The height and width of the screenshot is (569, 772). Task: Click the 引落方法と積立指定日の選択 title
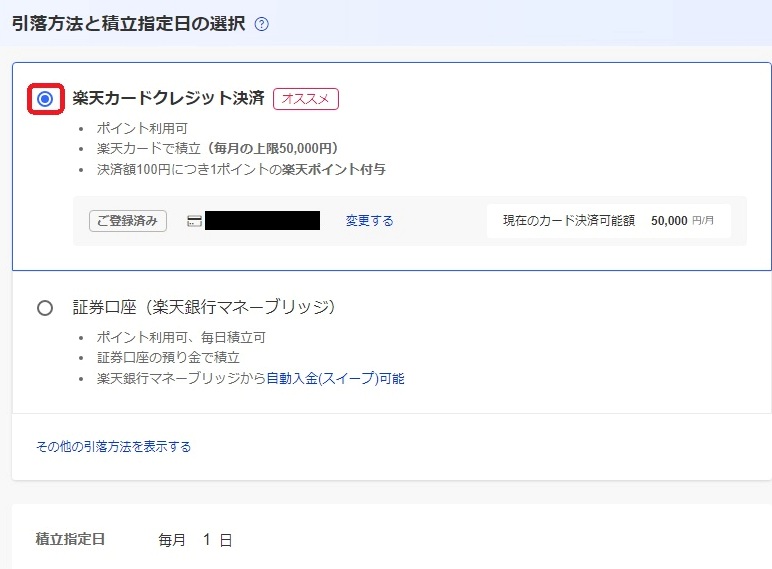pyautogui.click(x=129, y=24)
